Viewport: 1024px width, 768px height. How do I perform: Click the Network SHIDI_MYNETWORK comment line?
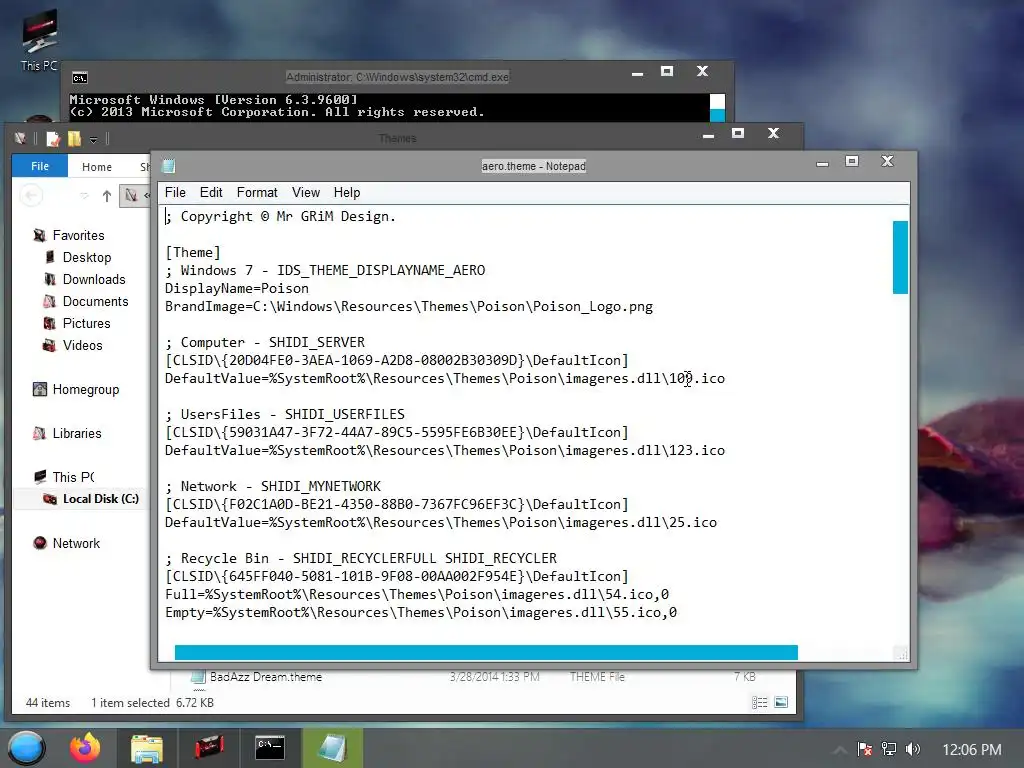pyautogui.click(x=273, y=487)
